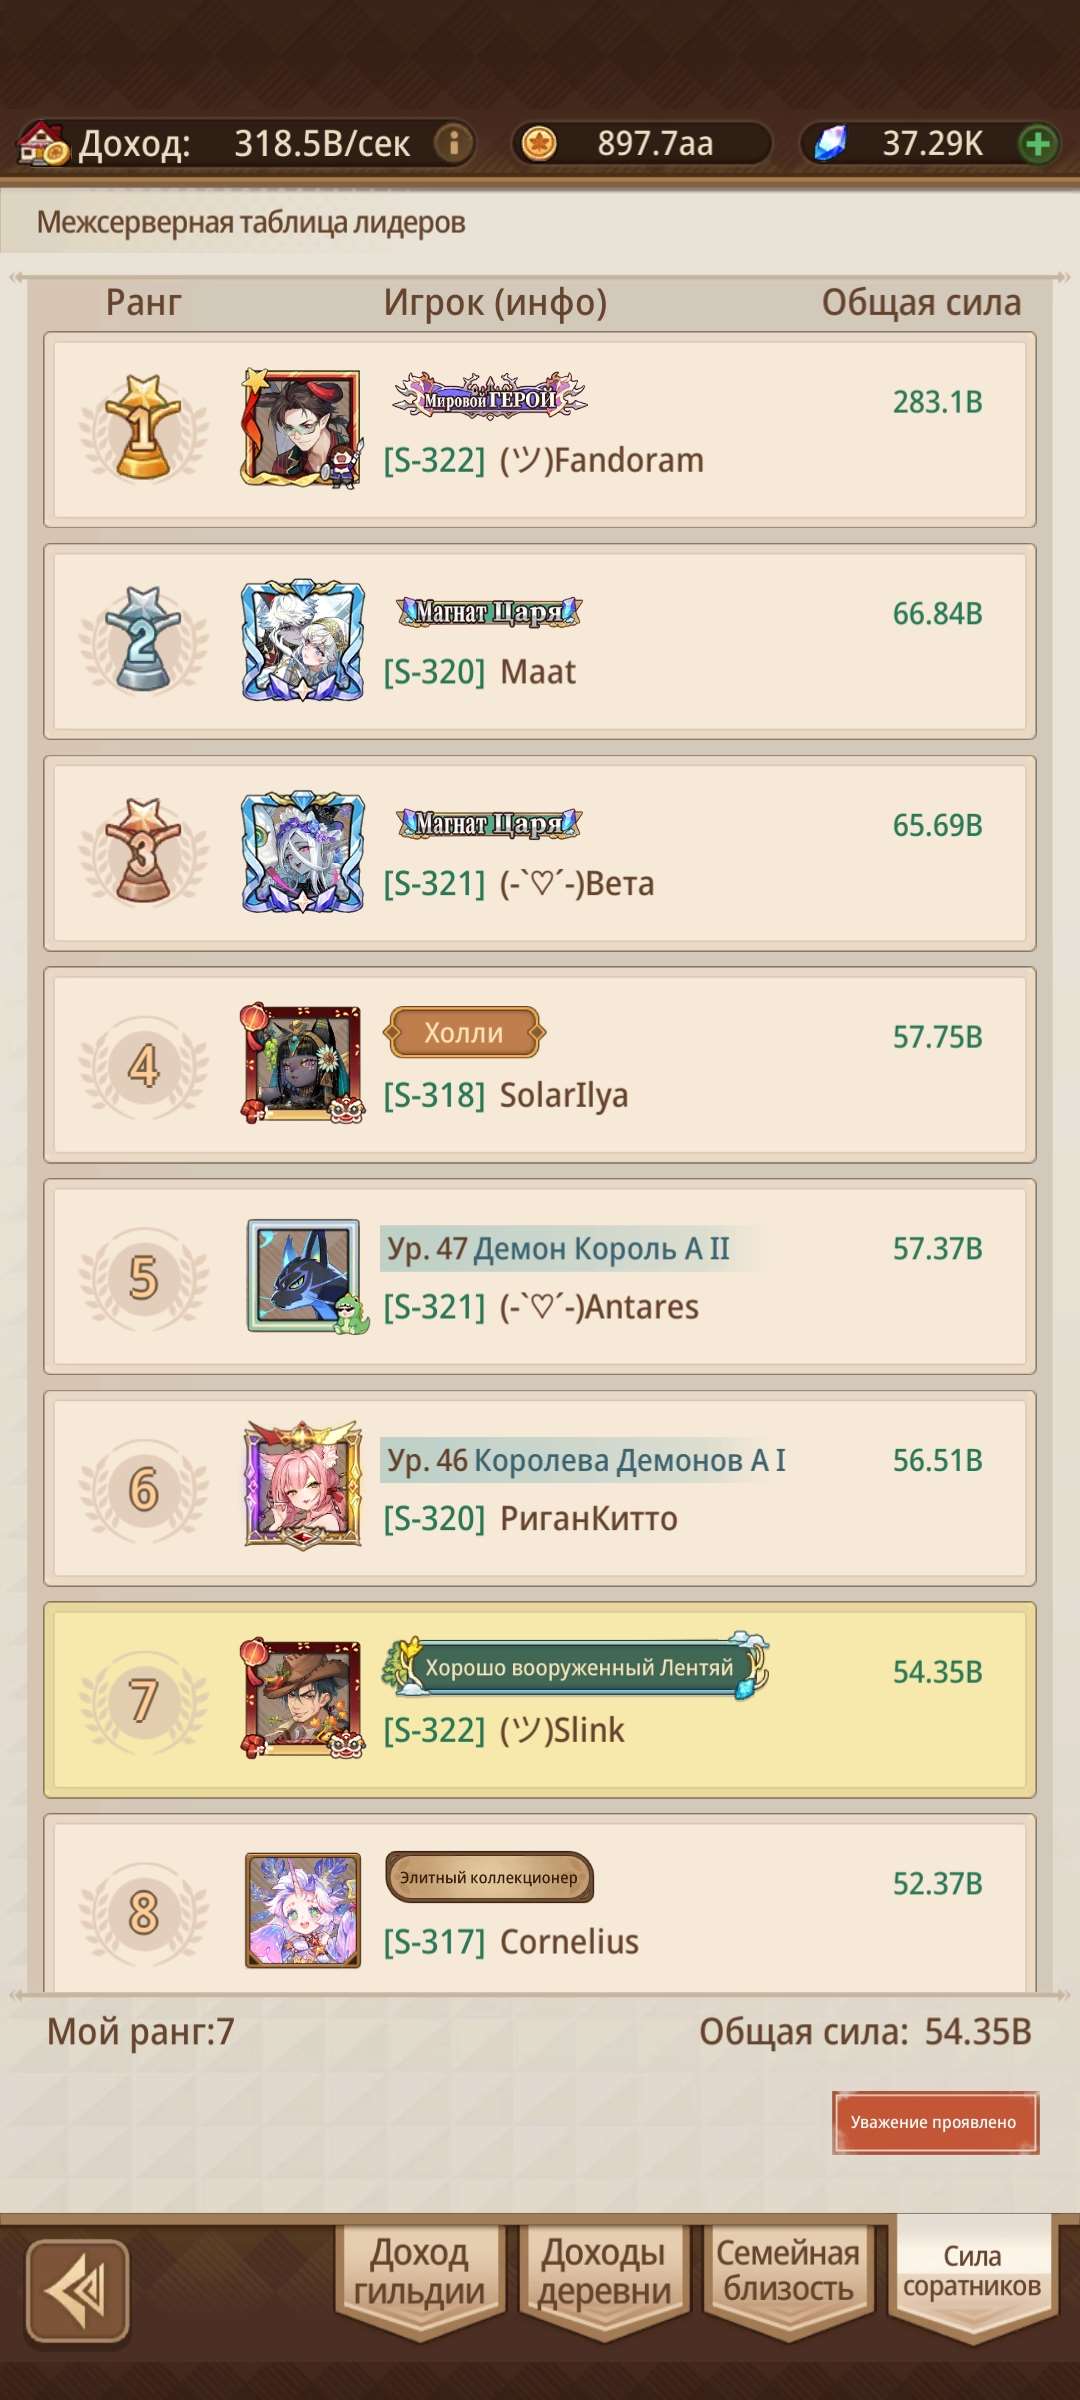Tap the gold coin currency icon
Screen dimensions: 1080x2400
(x=540, y=143)
